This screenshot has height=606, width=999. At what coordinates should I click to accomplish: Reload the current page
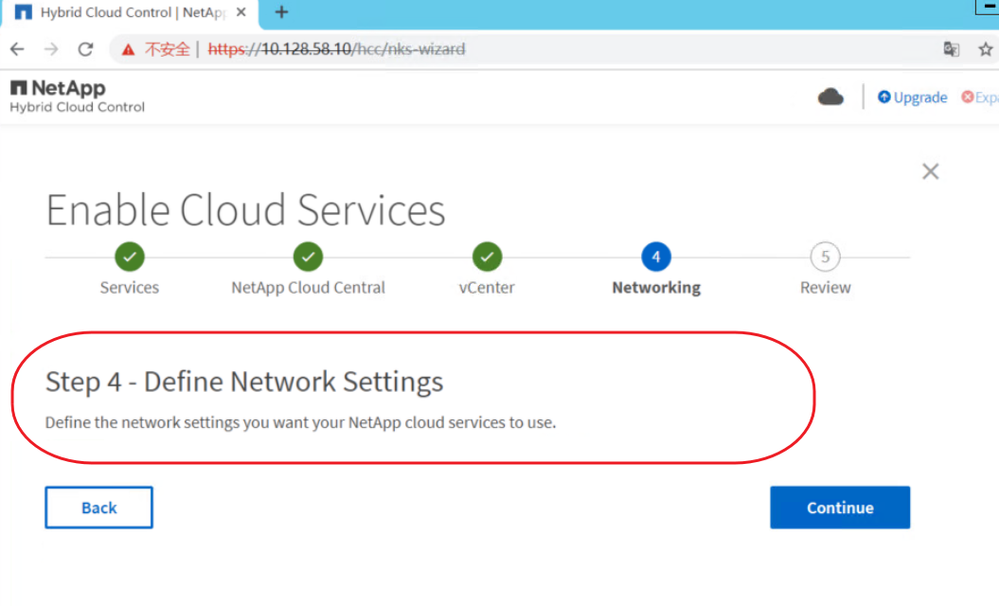click(86, 49)
